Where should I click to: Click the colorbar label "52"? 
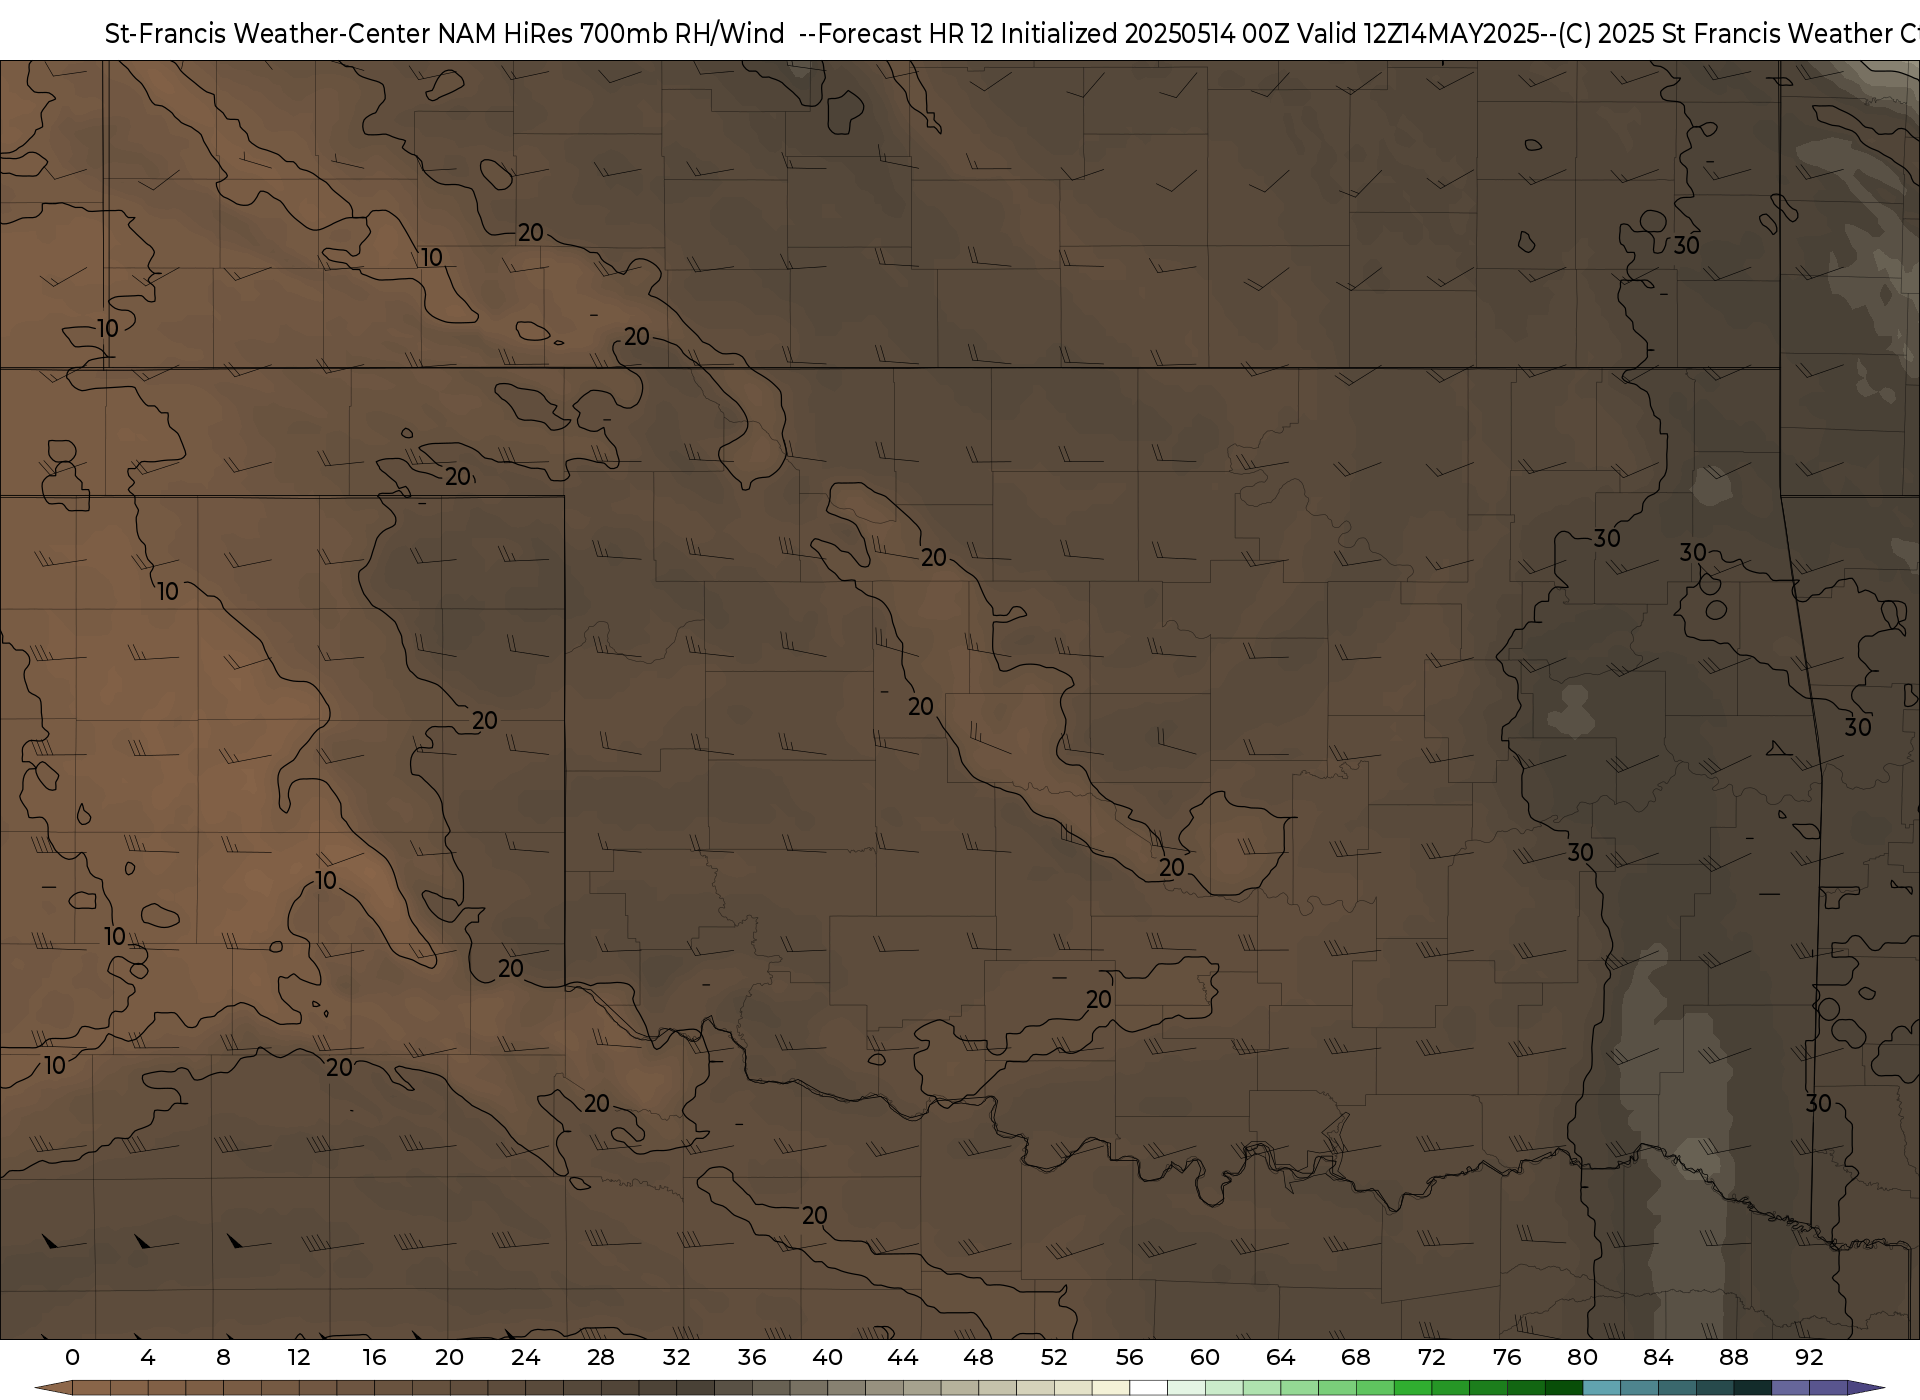[x=1054, y=1357]
